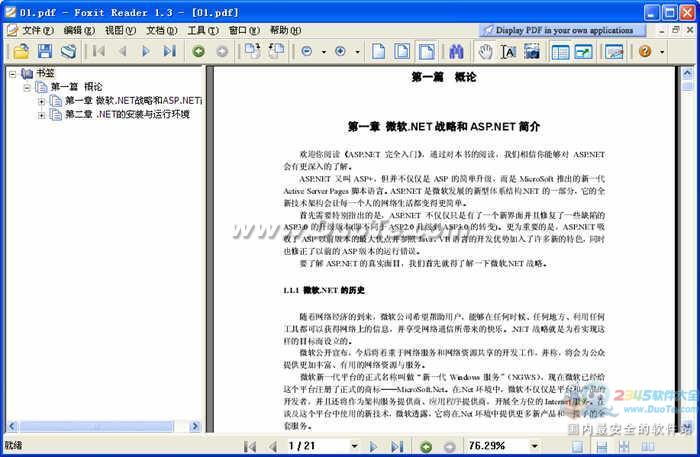
Task: Open 工具 menu
Action: click(203, 30)
